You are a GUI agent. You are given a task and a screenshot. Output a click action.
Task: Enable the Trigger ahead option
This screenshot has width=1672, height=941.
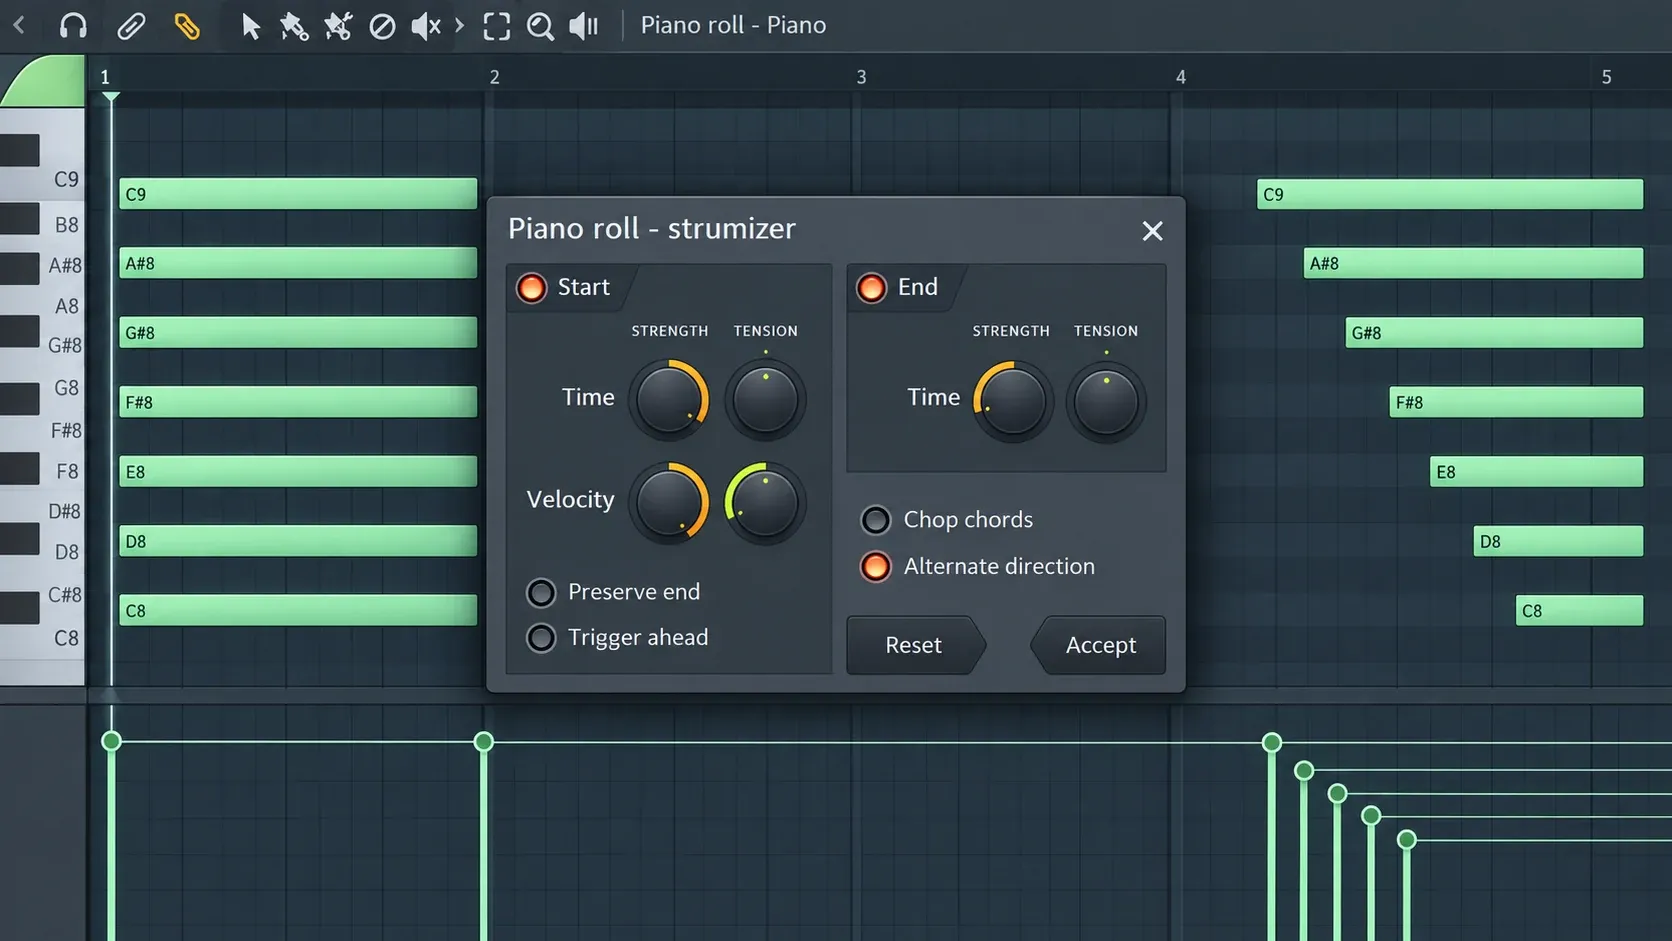click(541, 638)
